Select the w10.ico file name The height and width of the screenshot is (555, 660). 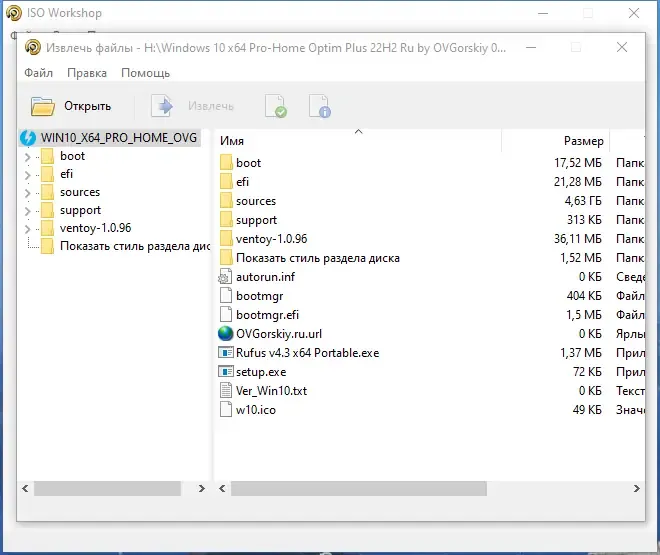[255, 410]
